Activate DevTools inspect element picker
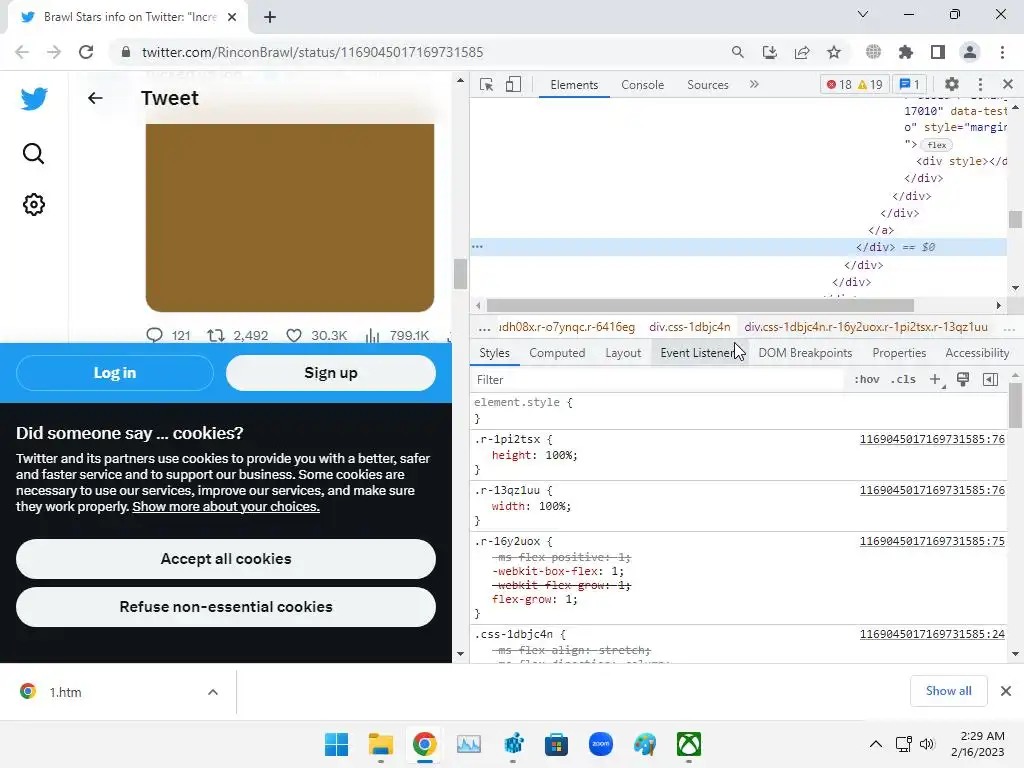1024x768 pixels. [487, 85]
